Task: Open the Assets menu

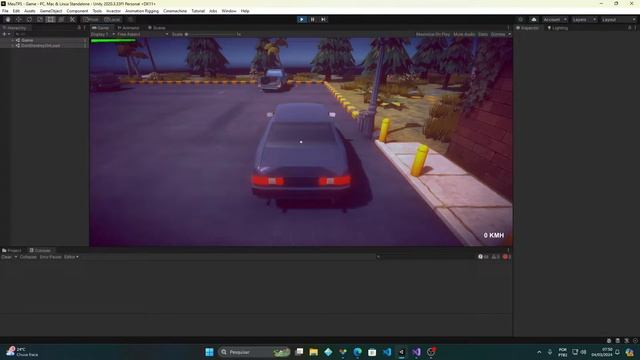Action: pyautogui.click(x=29, y=11)
